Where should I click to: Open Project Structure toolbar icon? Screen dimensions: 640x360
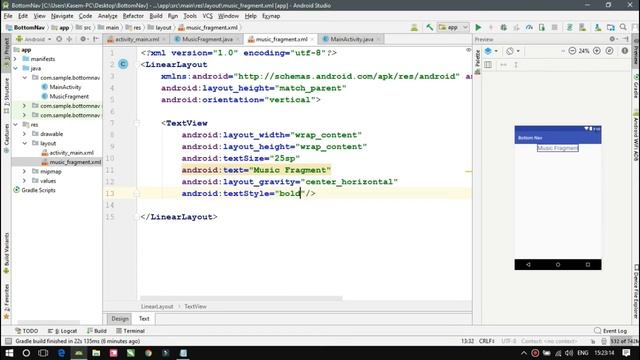(611, 27)
